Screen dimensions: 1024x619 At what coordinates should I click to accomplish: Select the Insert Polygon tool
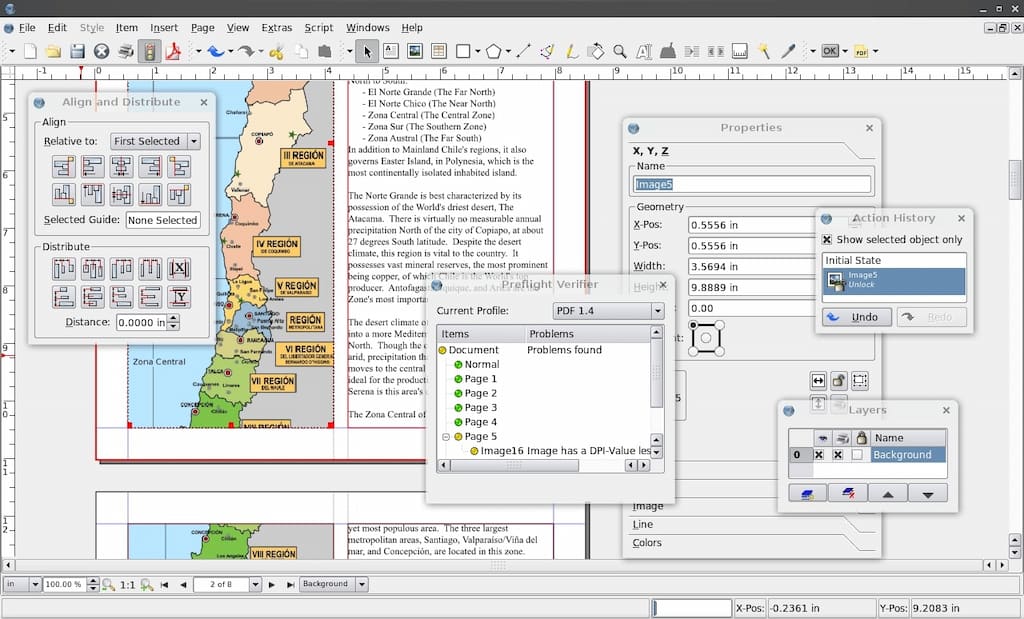click(495, 50)
